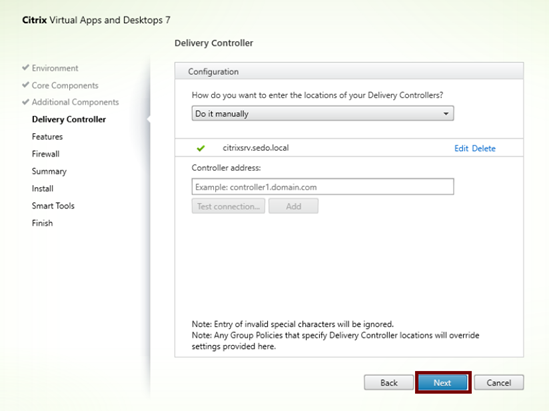The image size is (549, 411).
Task: Open the 'Do it manually' dropdown
Action: click(x=322, y=113)
